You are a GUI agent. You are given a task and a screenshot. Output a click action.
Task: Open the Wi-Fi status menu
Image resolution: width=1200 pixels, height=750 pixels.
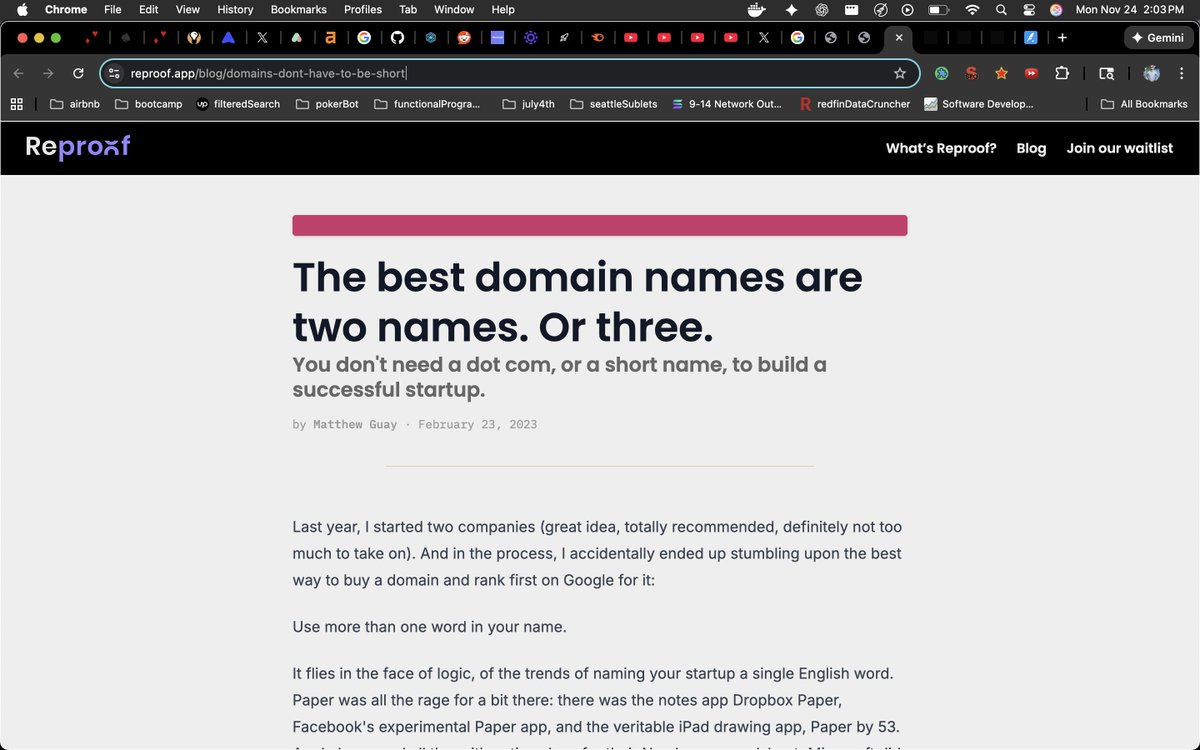coord(972,9)
